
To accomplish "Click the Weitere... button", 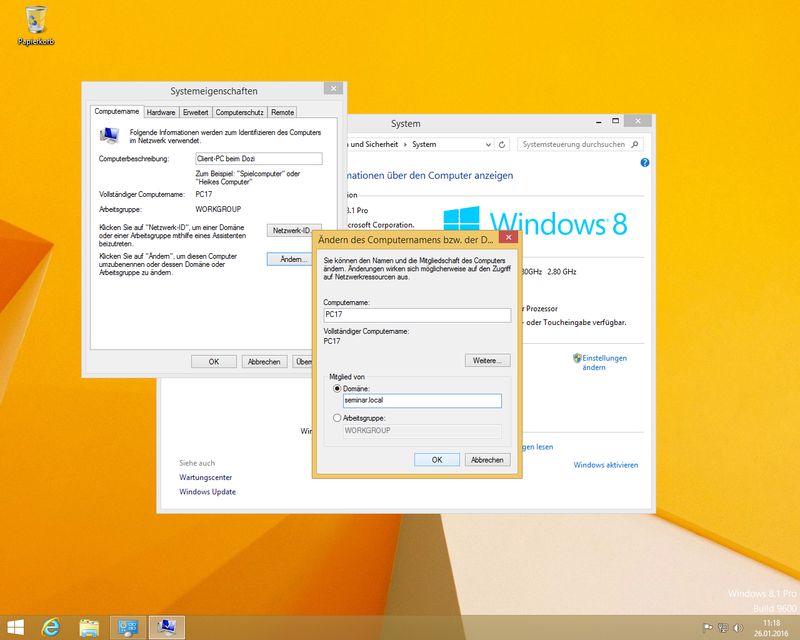I will tap(487, 360).
